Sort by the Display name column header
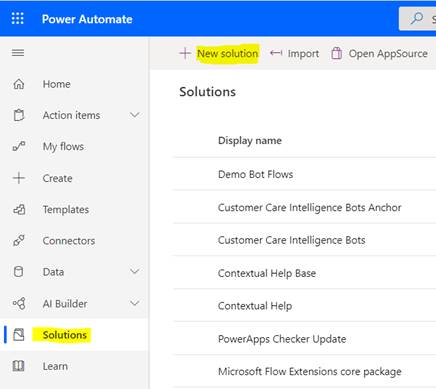 pos(250,141)
